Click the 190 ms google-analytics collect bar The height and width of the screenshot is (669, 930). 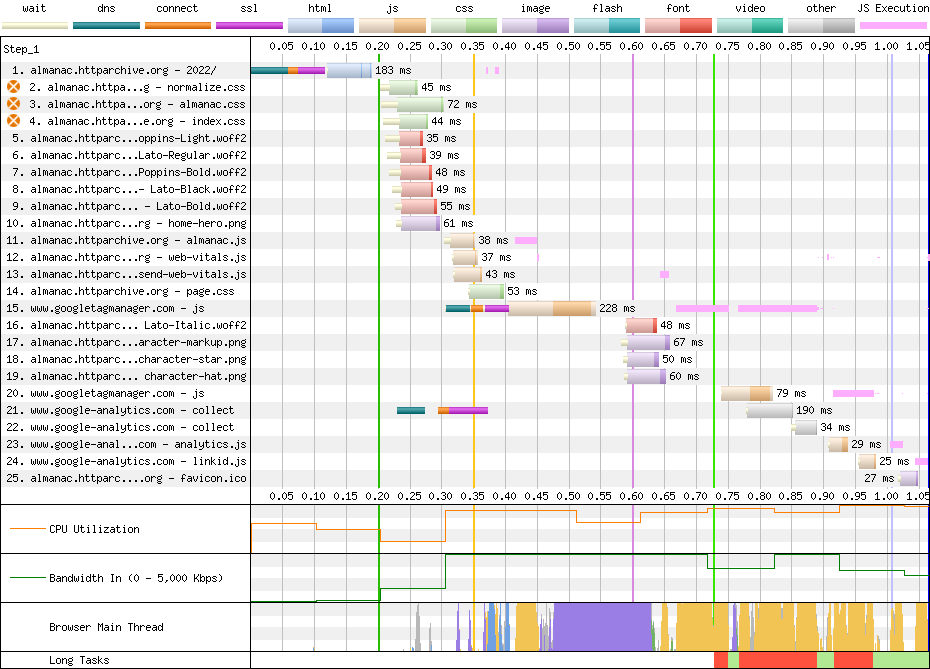click(x=768, y=410)
